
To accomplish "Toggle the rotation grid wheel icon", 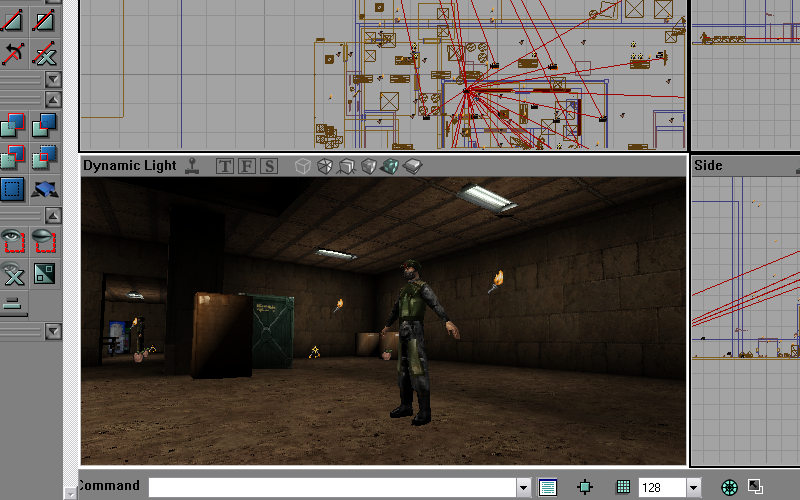I will coord(730,487).
